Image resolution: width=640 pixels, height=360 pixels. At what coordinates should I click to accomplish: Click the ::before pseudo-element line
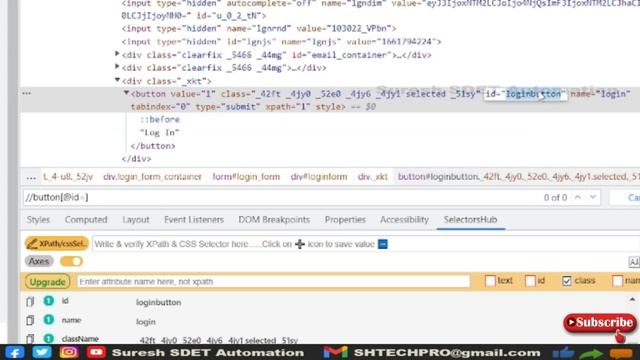tap(160, 120)
